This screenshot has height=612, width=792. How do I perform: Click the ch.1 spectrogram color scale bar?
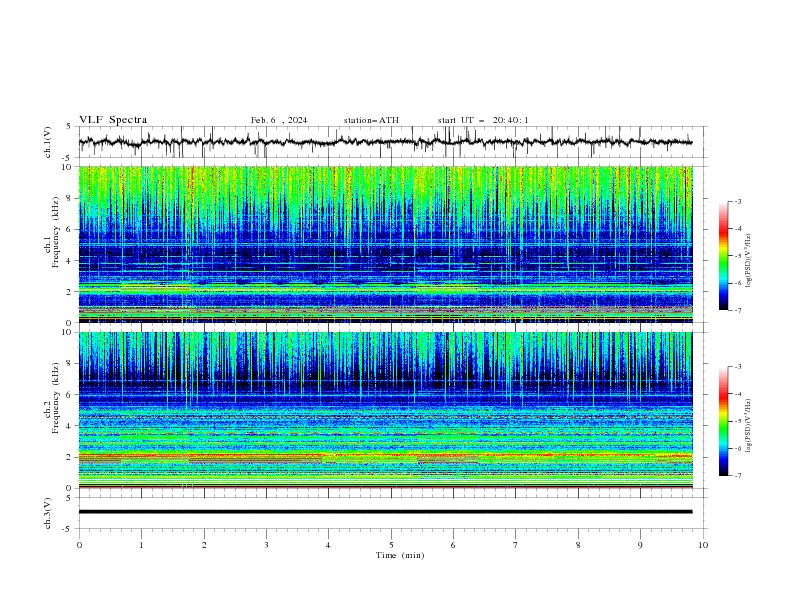tap(723, 256)
